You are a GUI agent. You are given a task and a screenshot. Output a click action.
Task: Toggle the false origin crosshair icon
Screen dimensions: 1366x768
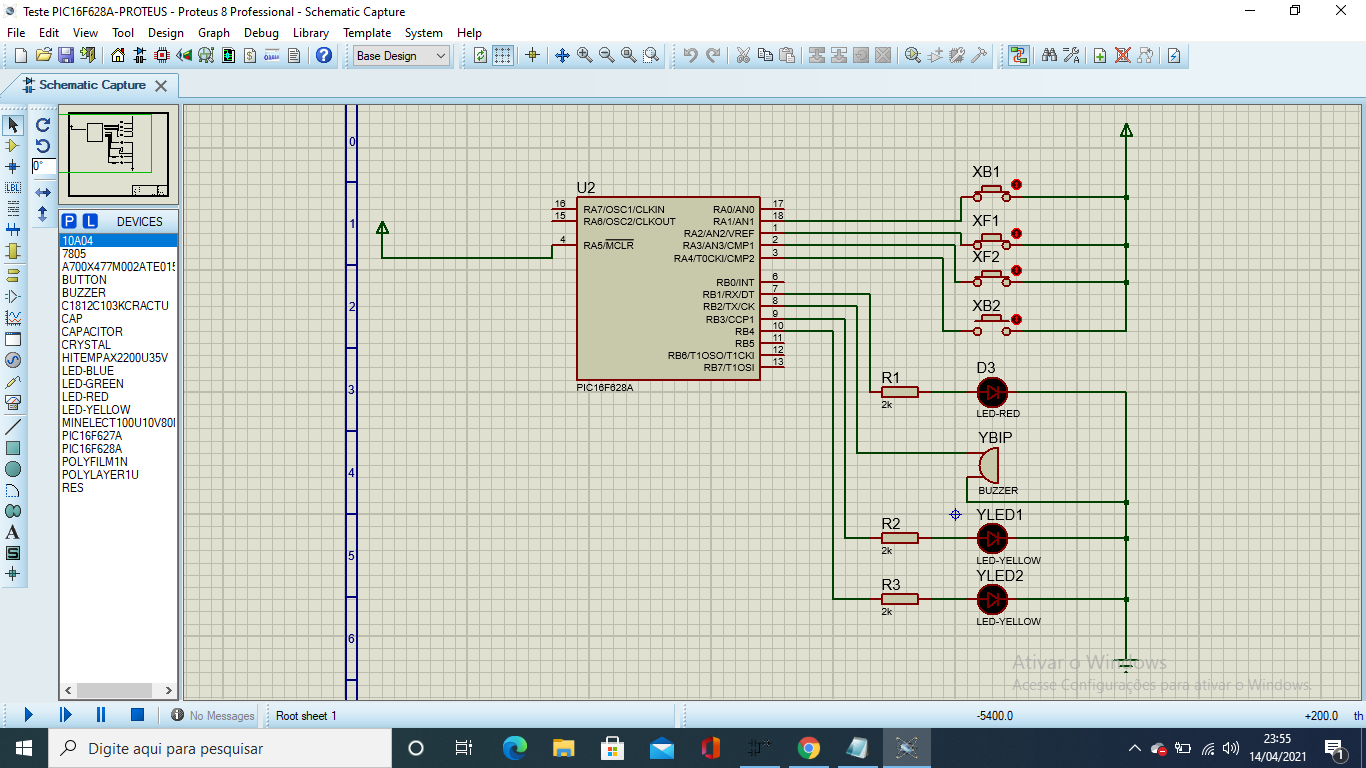click(532, 55)
